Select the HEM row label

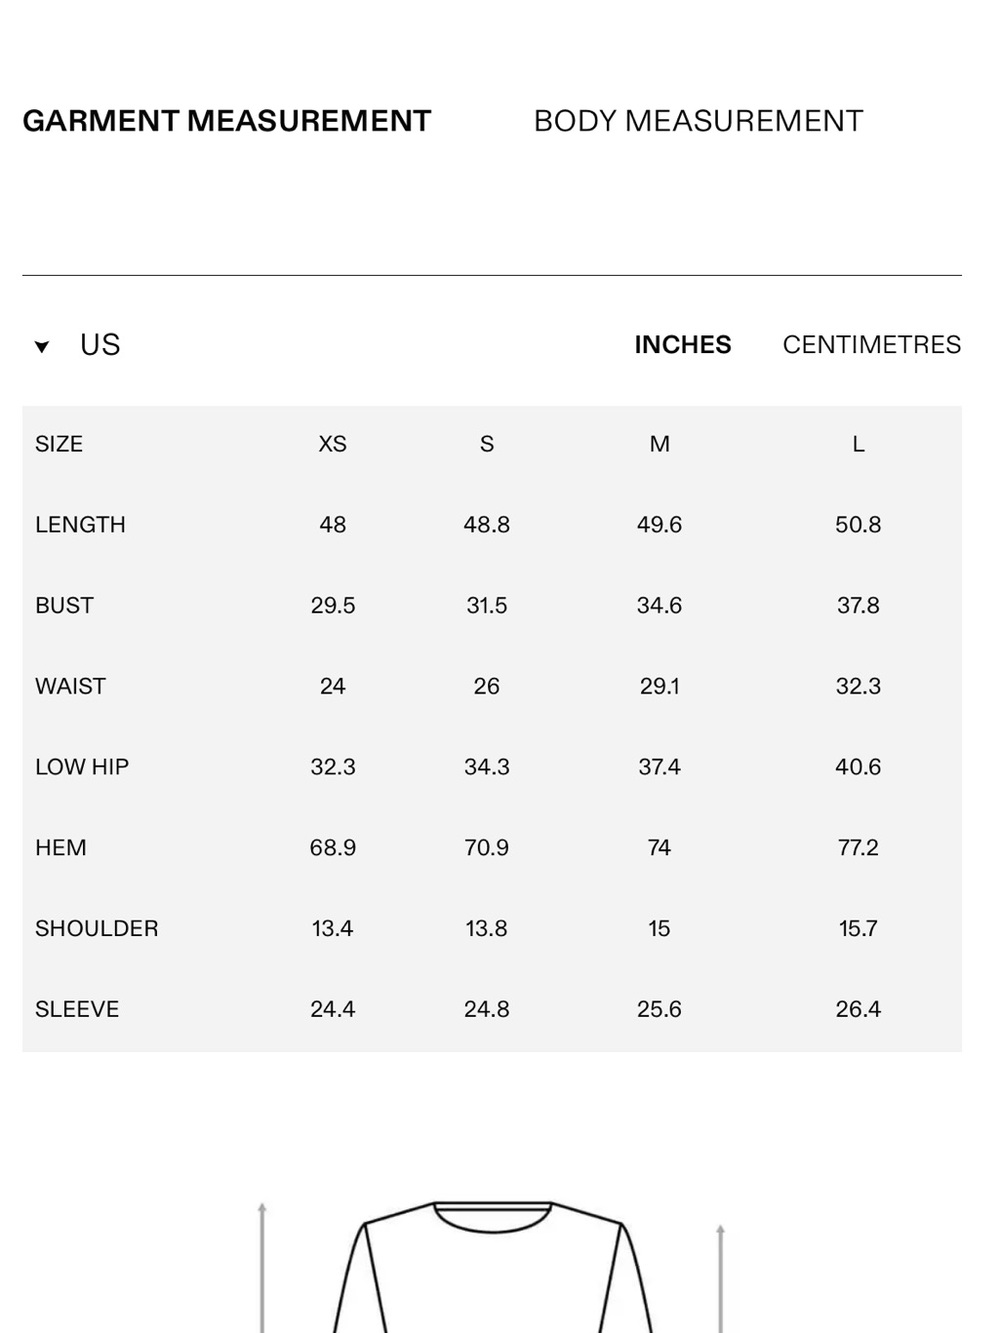[x=61, y=848]
